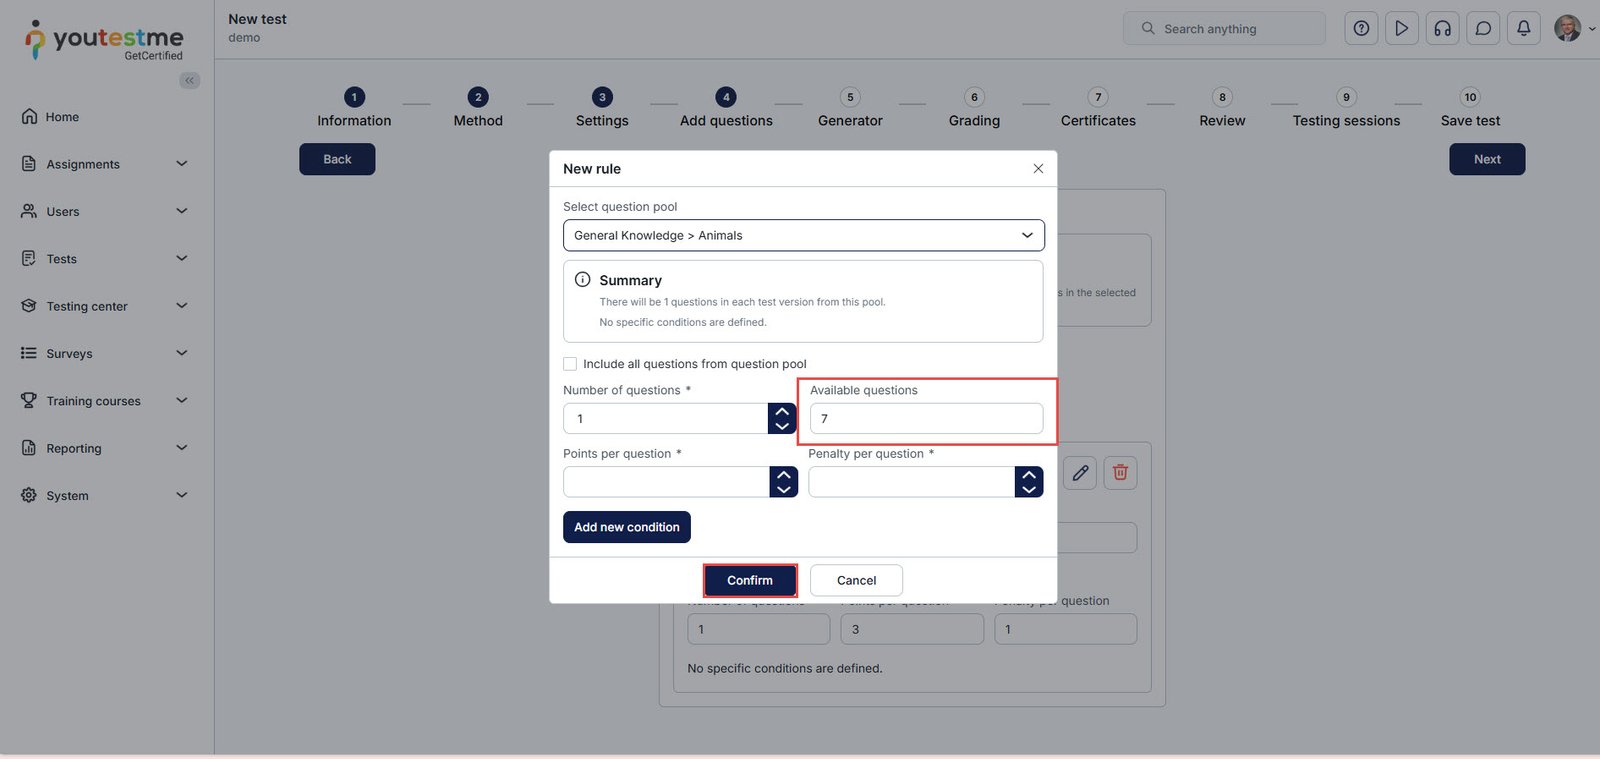Close the New rule dialog

click(x=1038, y=169)
